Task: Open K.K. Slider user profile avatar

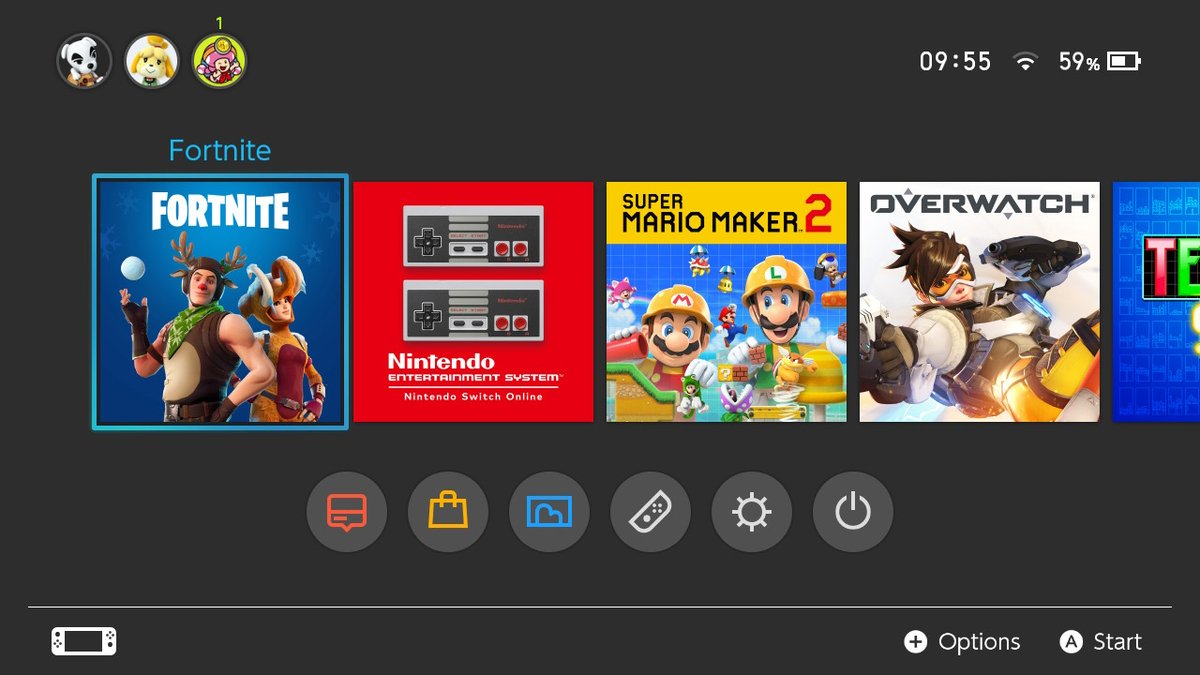Action: [84, 61]
